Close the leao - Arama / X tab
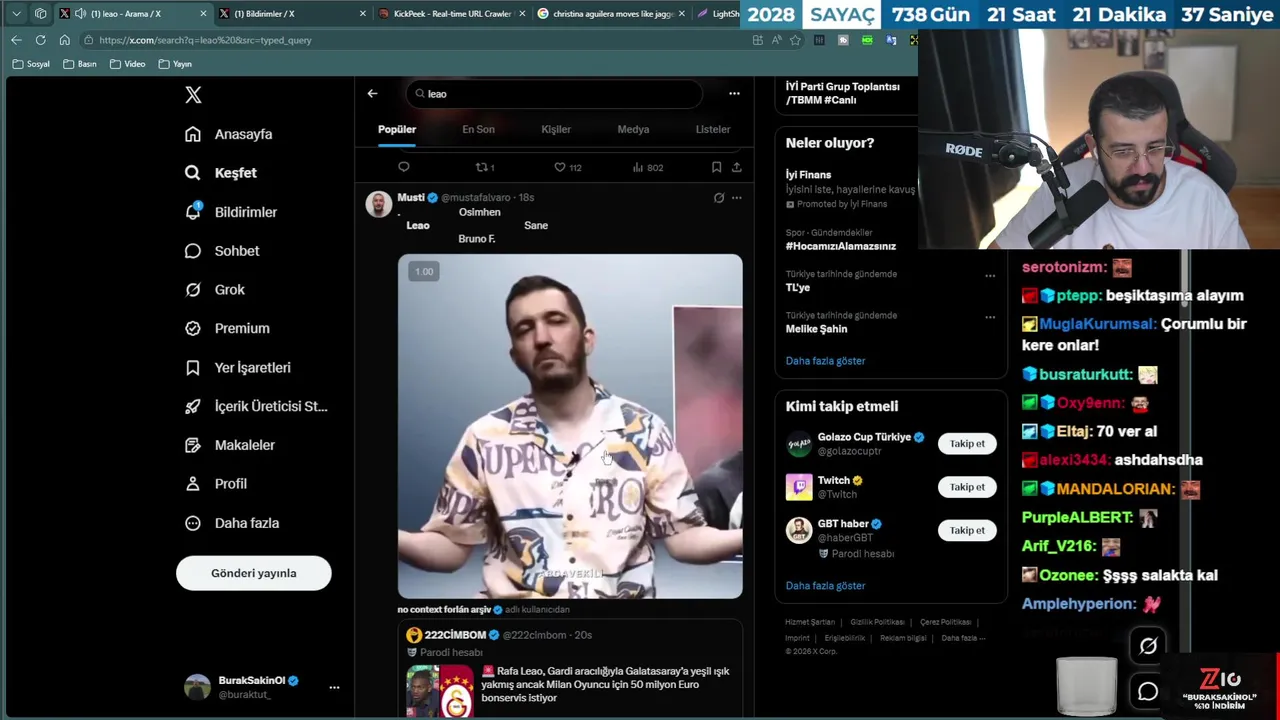 [x=204, y=14]
